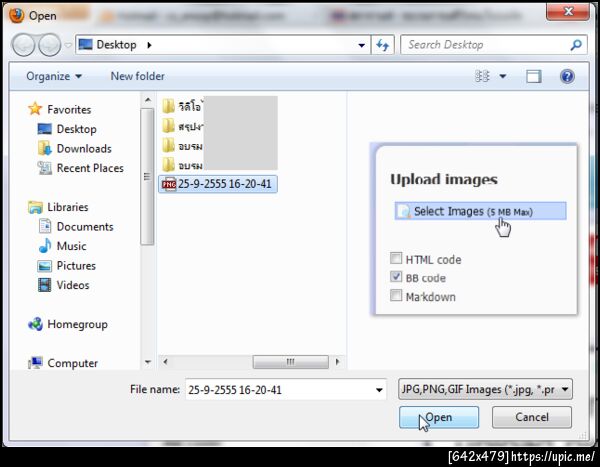The image size is (600, 467).
Task: Click the change view icon
Action: (482, 76)
